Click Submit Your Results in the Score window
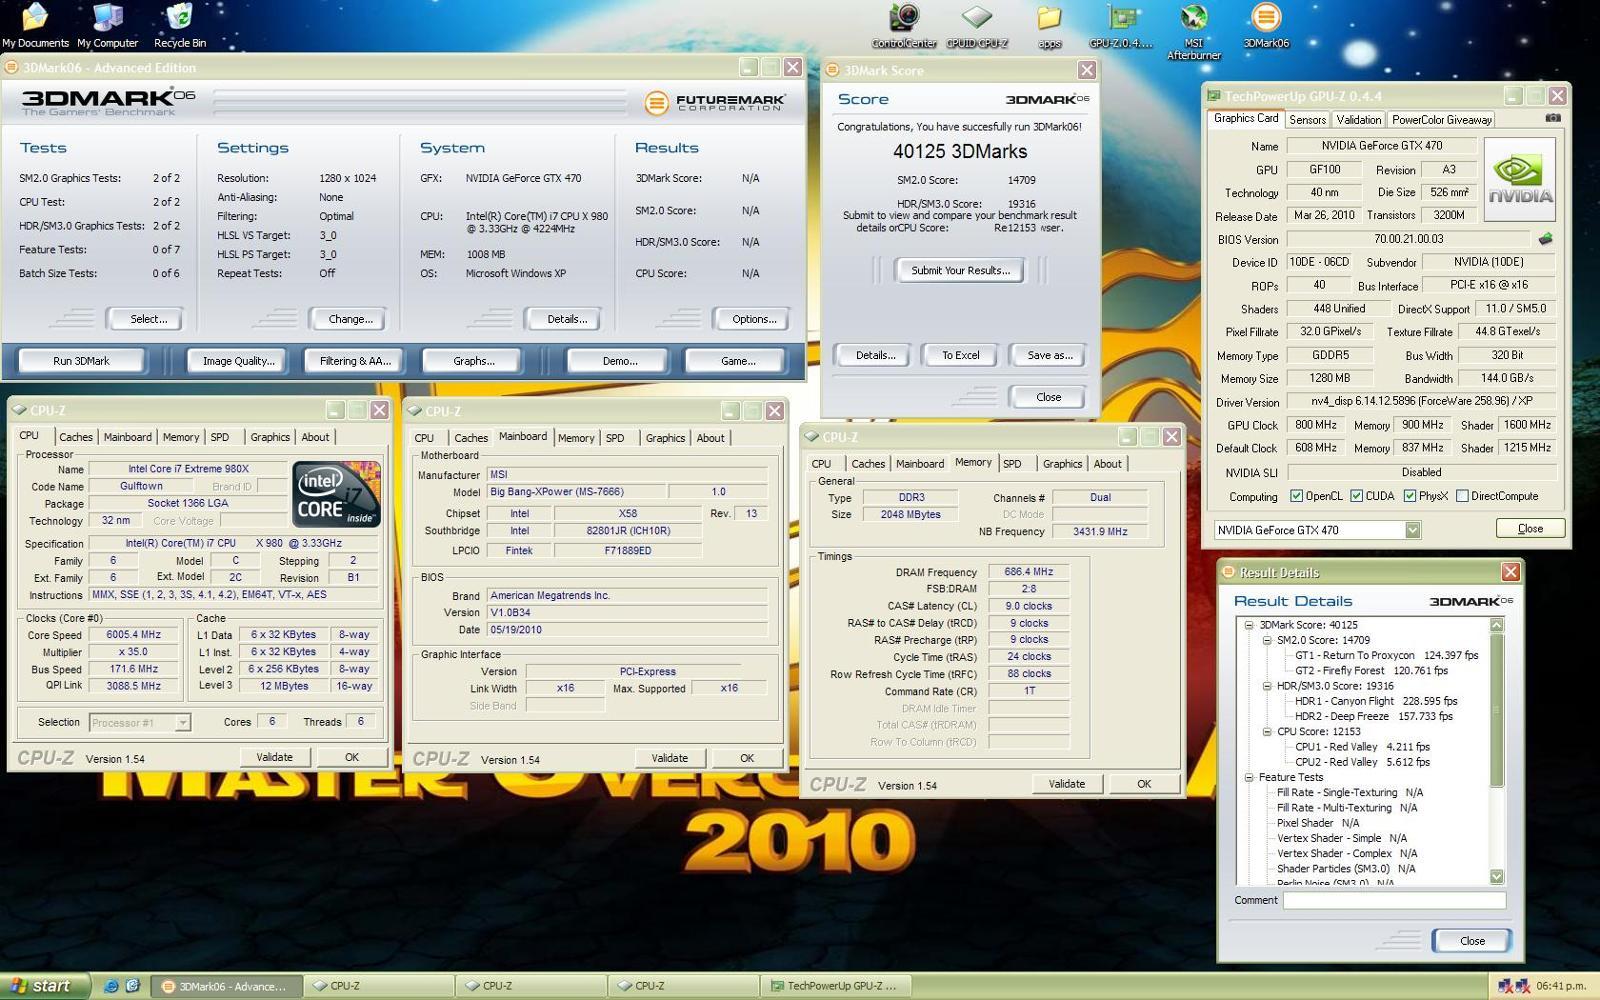 click(x=960, y=270)
